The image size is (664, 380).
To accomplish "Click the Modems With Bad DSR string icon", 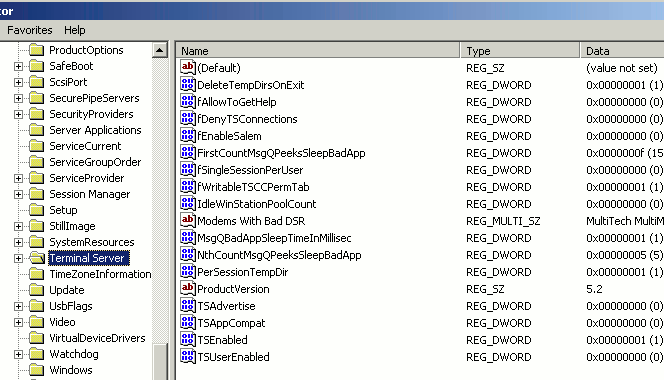I will [188, 220].
